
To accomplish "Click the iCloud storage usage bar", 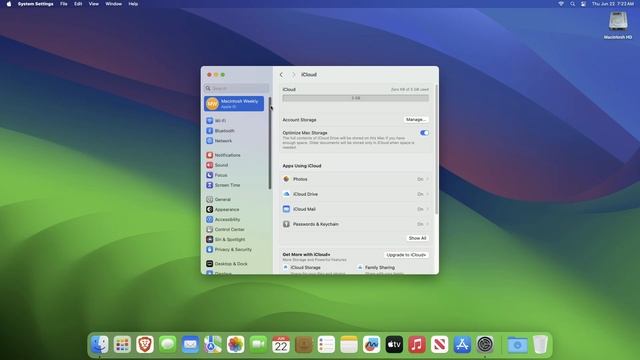I will pos(356,98).
